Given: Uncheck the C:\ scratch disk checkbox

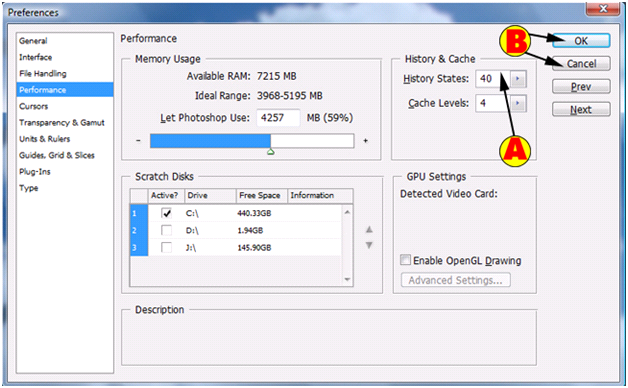Looking at the screenshot, I should pos(166,213).
